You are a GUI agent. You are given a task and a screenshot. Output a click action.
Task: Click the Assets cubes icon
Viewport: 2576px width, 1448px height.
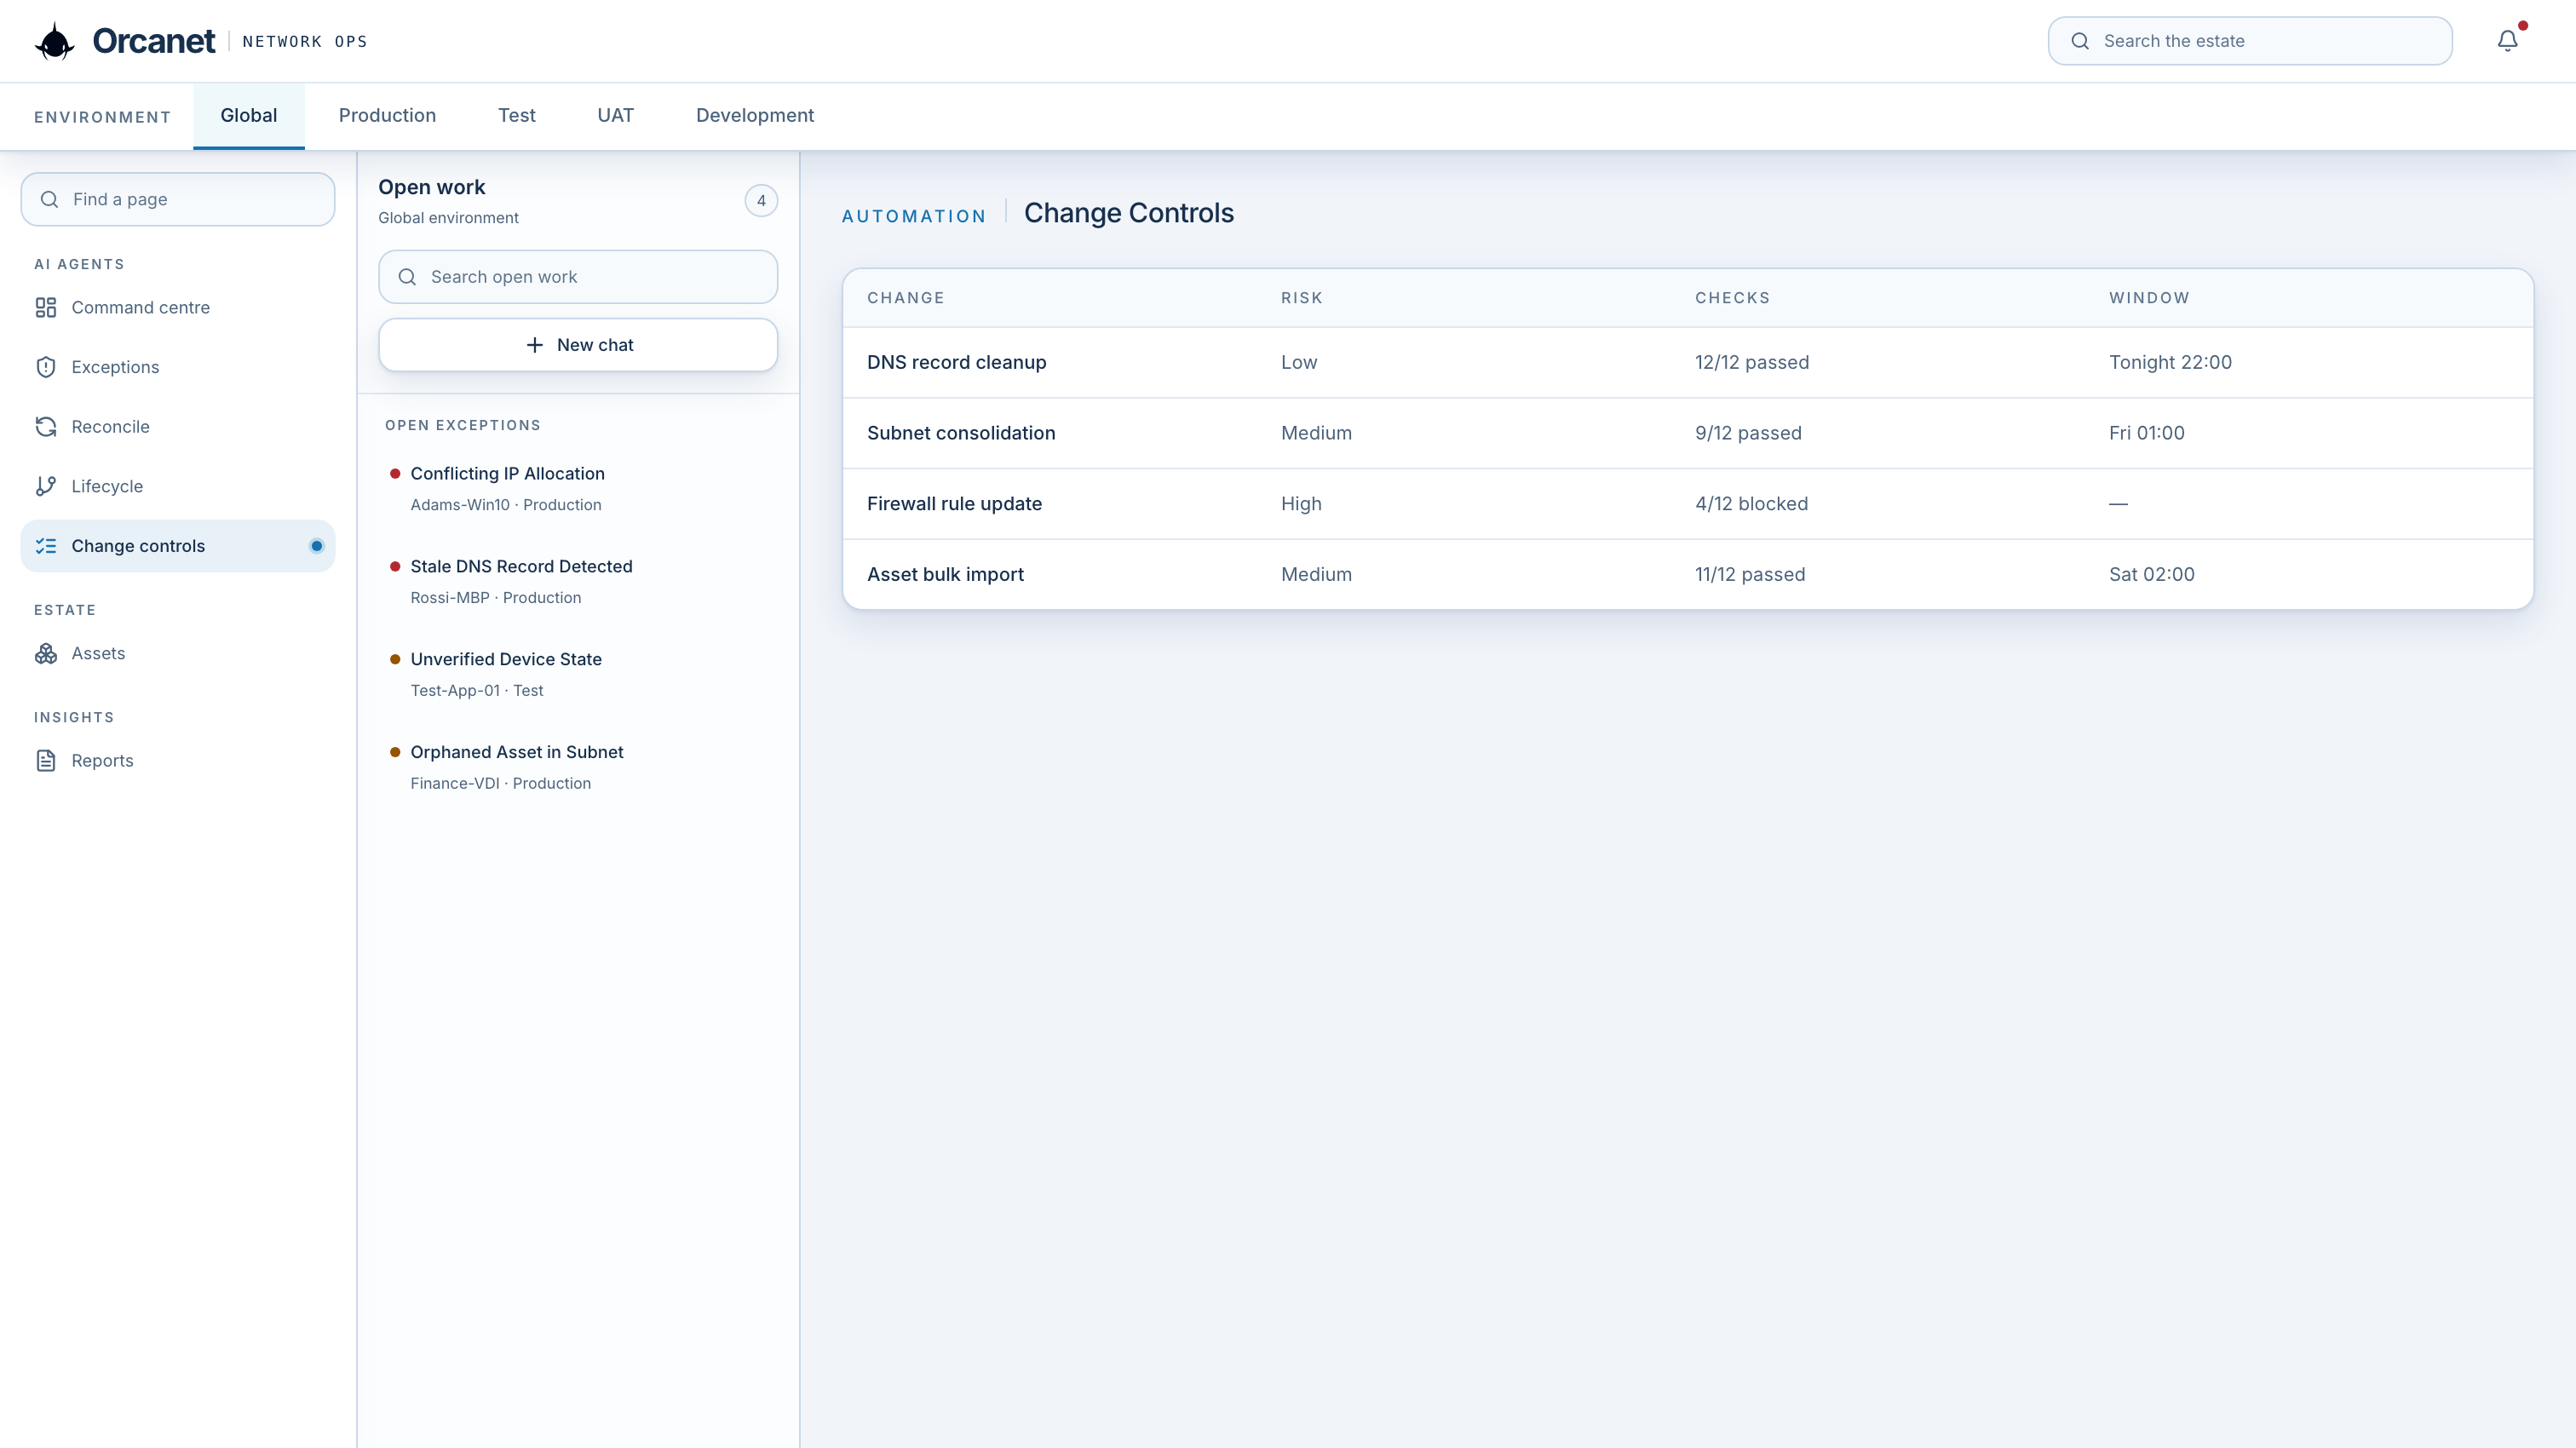point(46,653)
